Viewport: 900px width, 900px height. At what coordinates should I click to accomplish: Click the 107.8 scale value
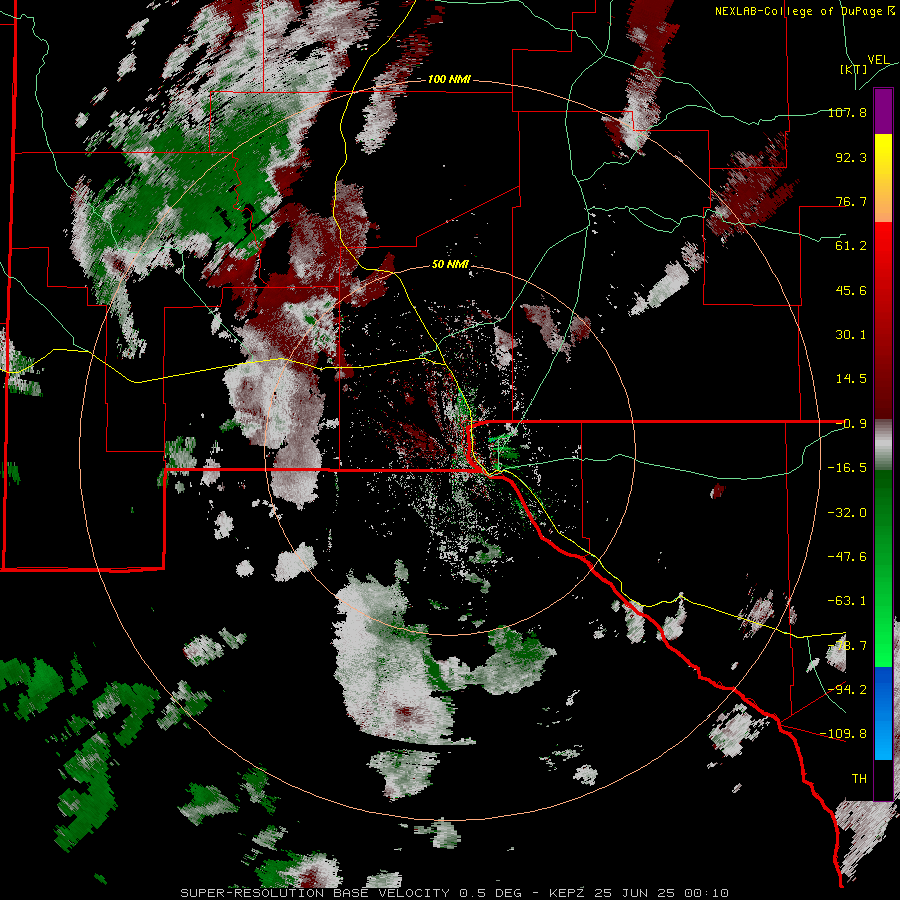coord(847,112)
